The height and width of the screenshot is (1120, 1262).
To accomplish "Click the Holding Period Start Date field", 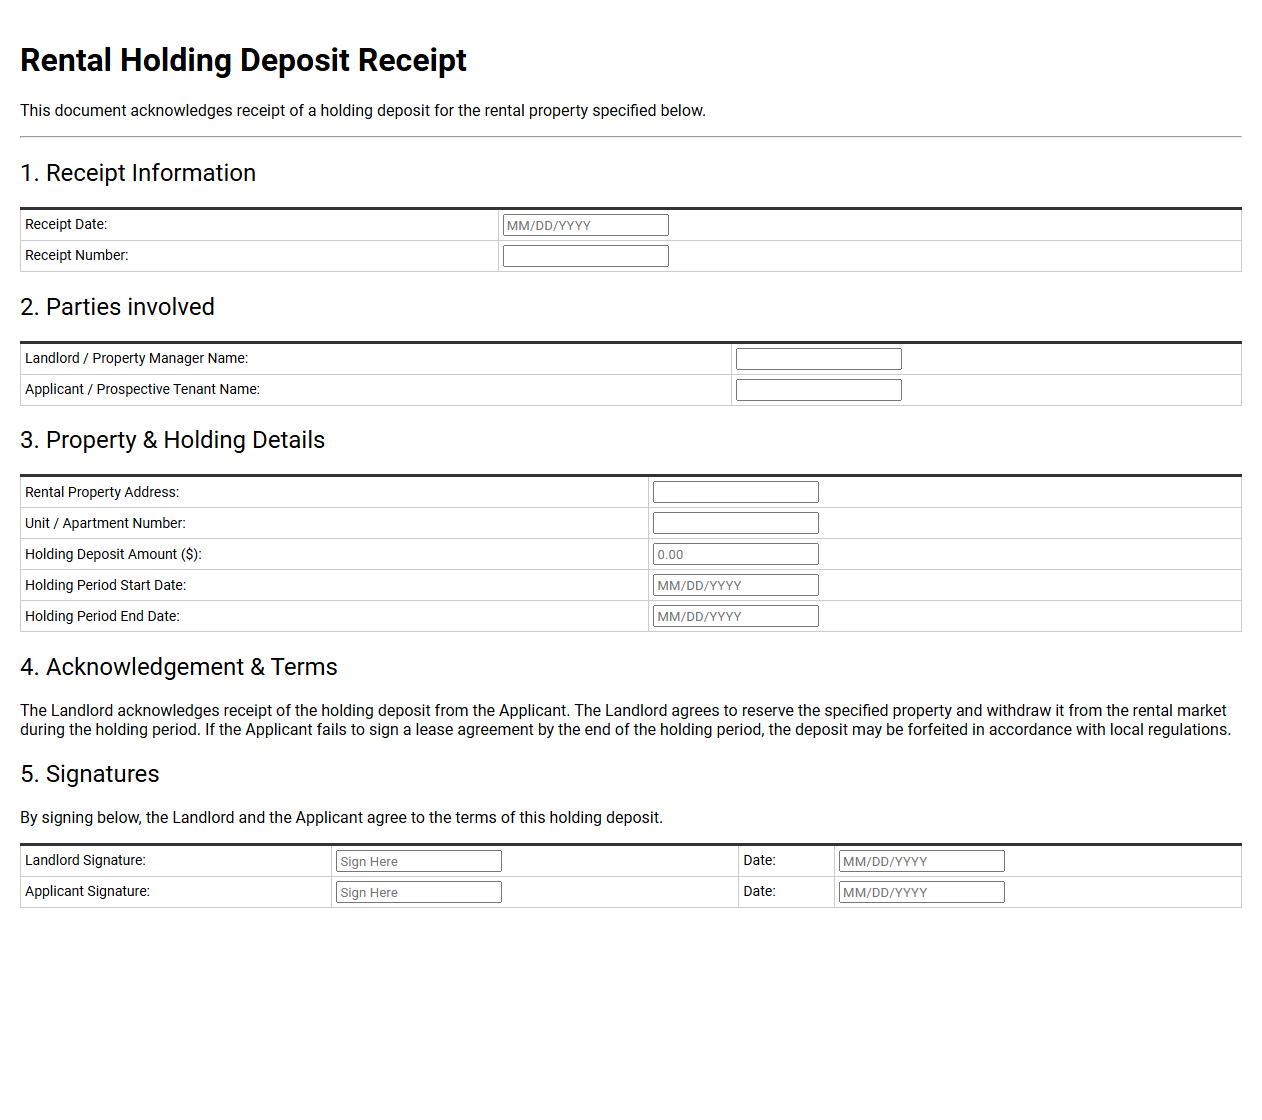I will click(735, 585).
